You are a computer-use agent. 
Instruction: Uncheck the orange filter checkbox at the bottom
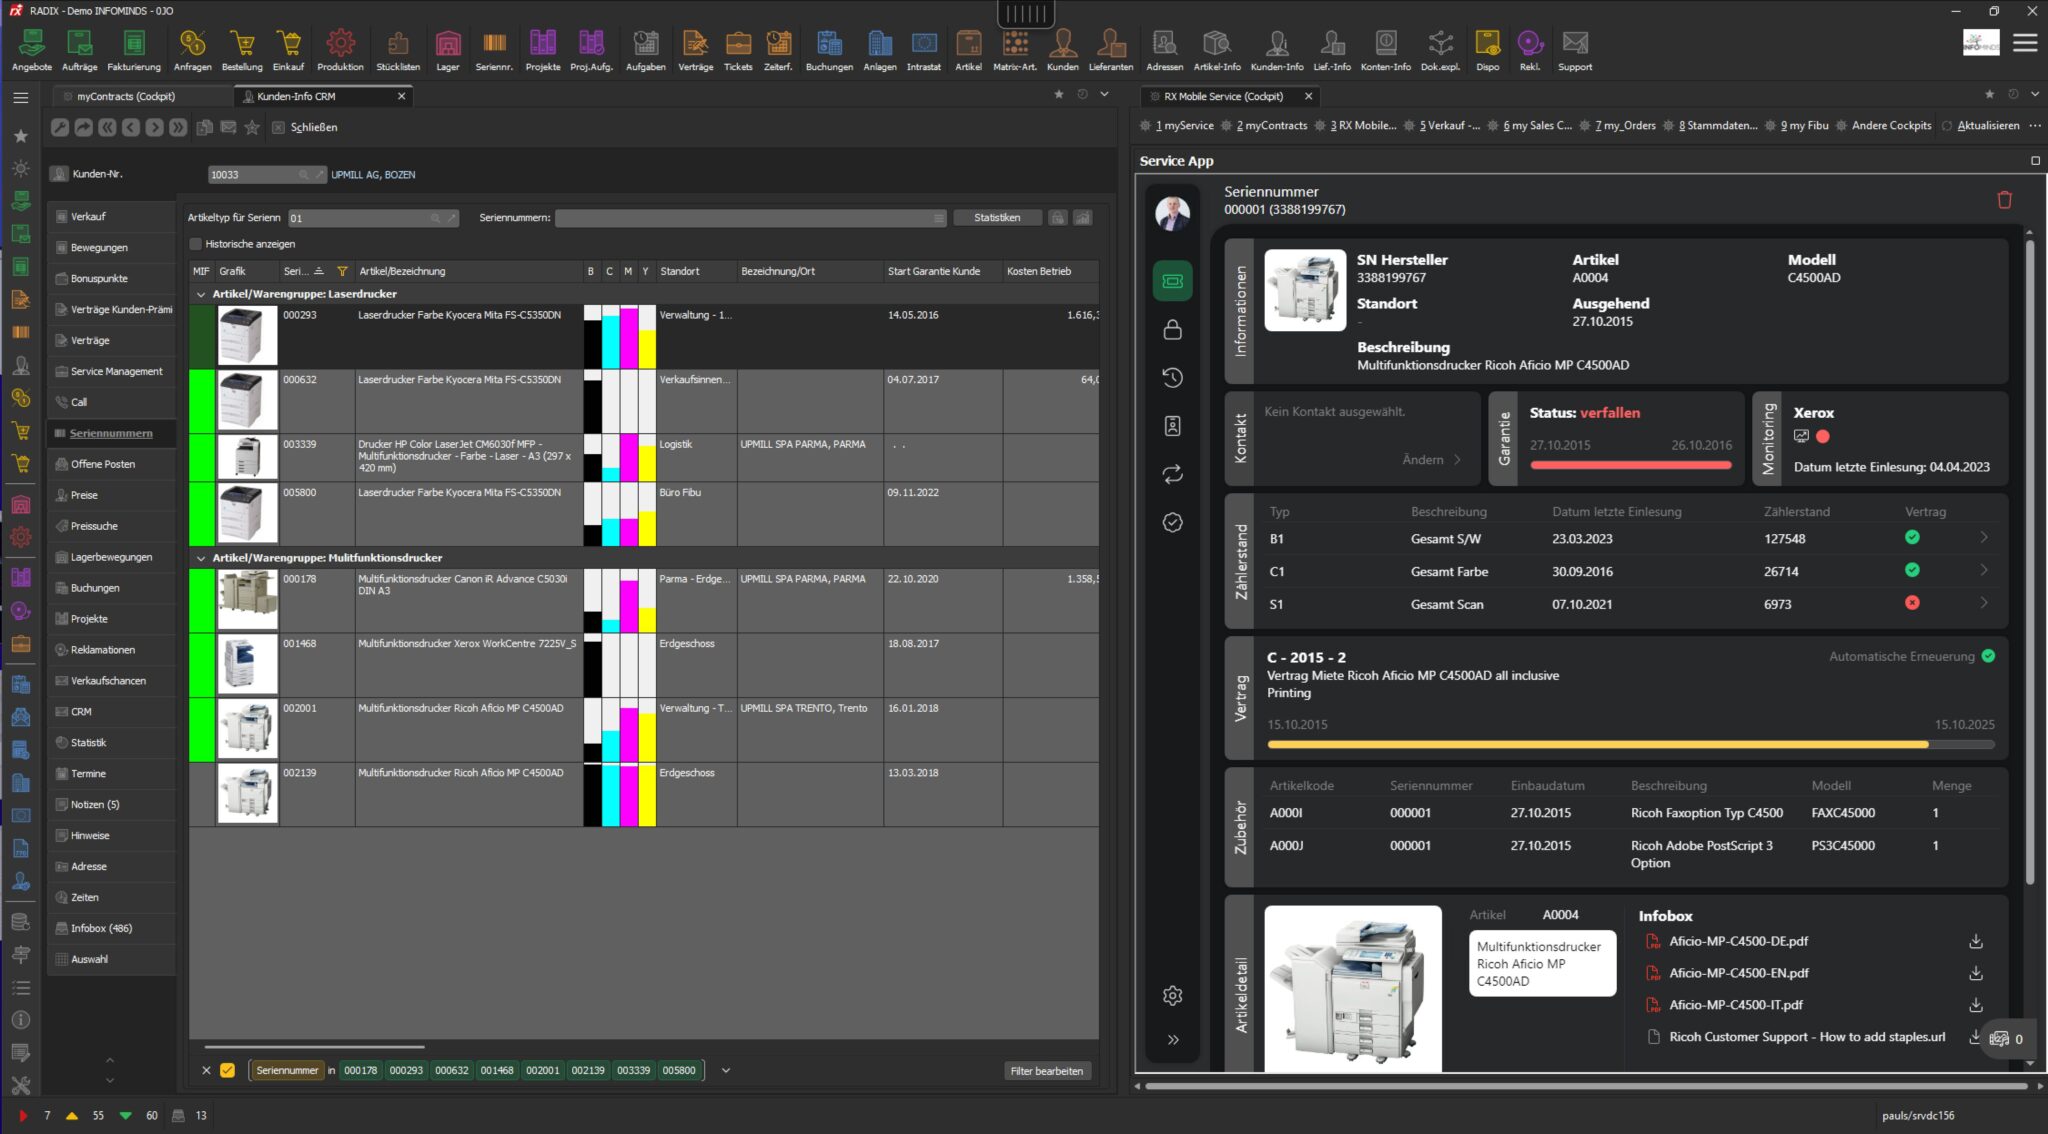tap(228, 1070)
